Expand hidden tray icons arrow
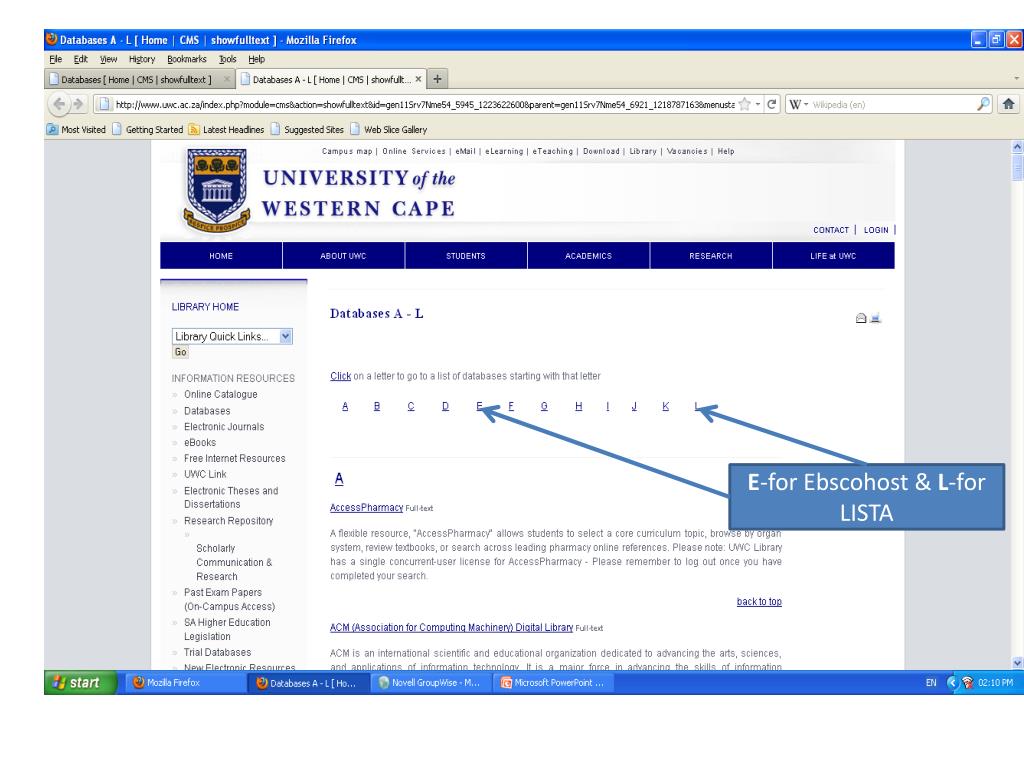Viewport: 1024px width, 768px height. pos(952,682)
